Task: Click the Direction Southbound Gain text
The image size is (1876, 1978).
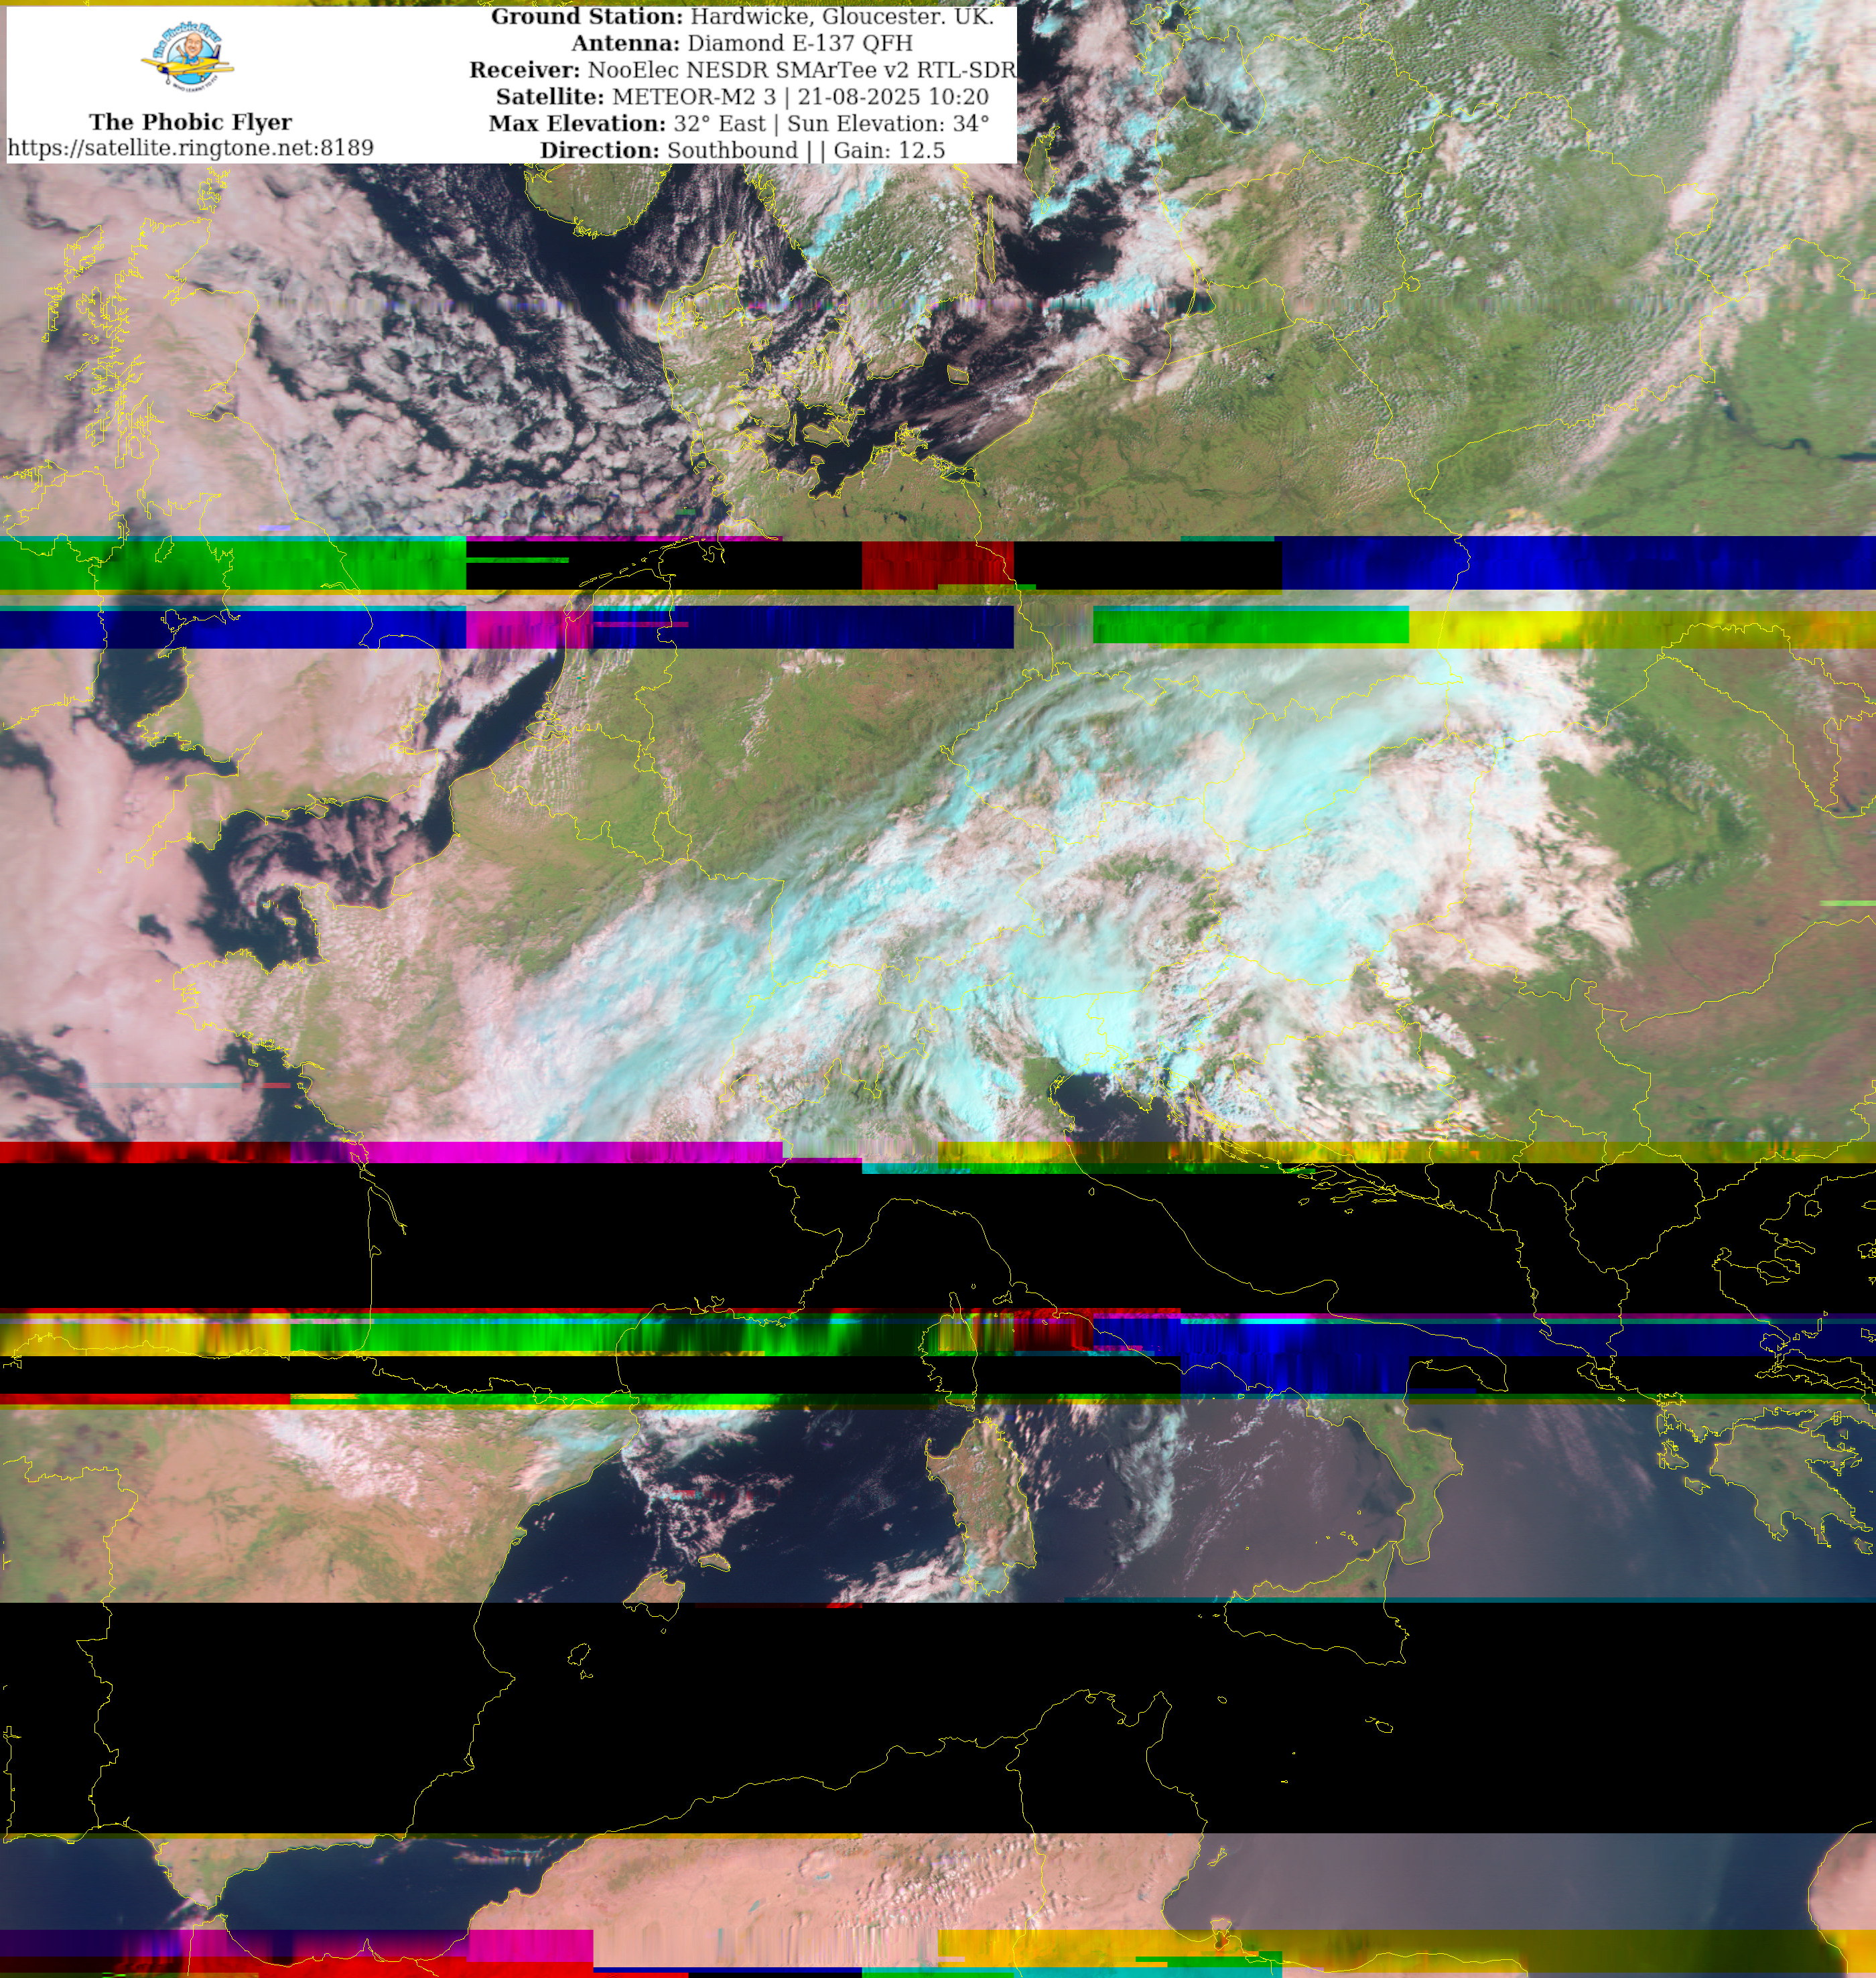Action: click(741, 150)
